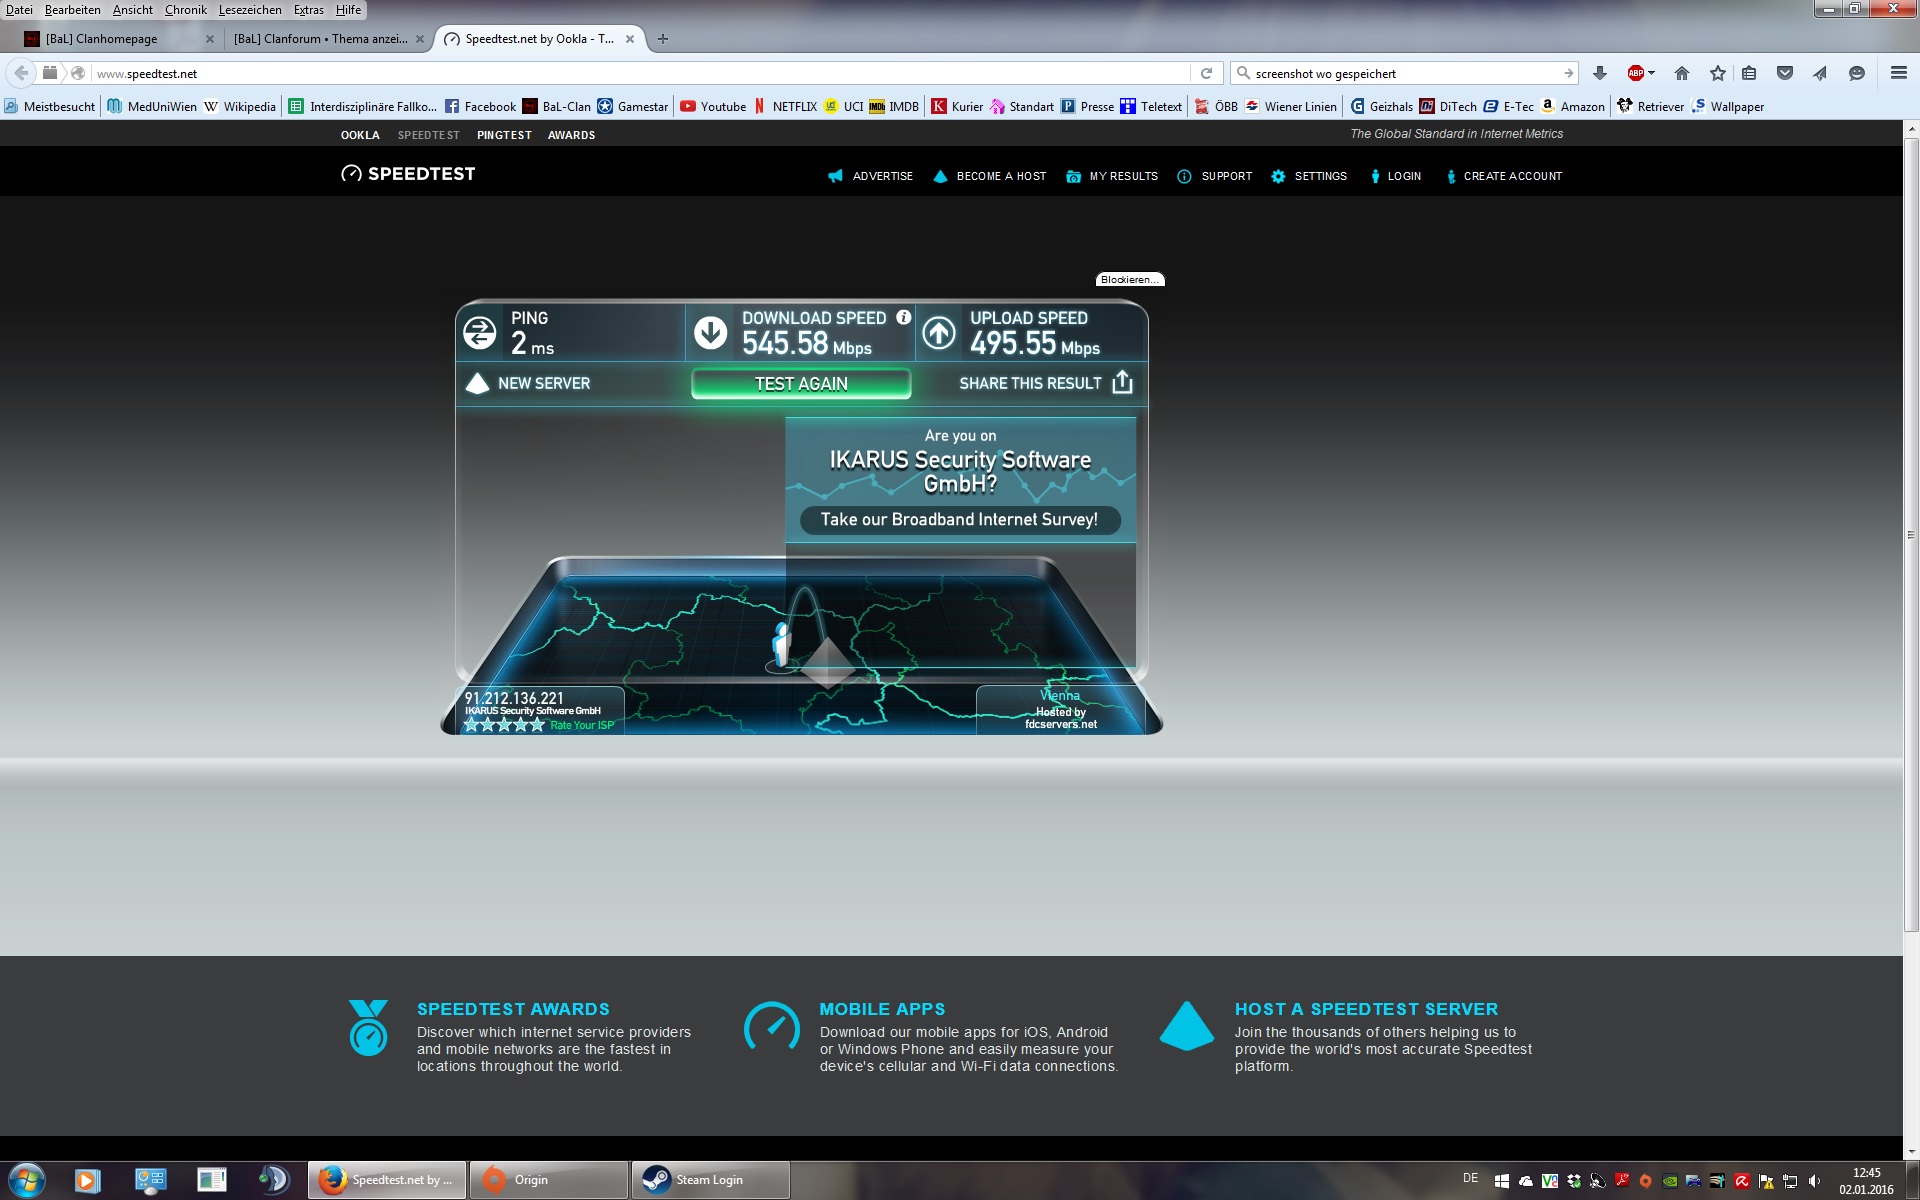This screenshot has height=1200, width=1920.
Task: Bookmark this page with star icon
Action: pyautogui.click(x=1717, y=73)
